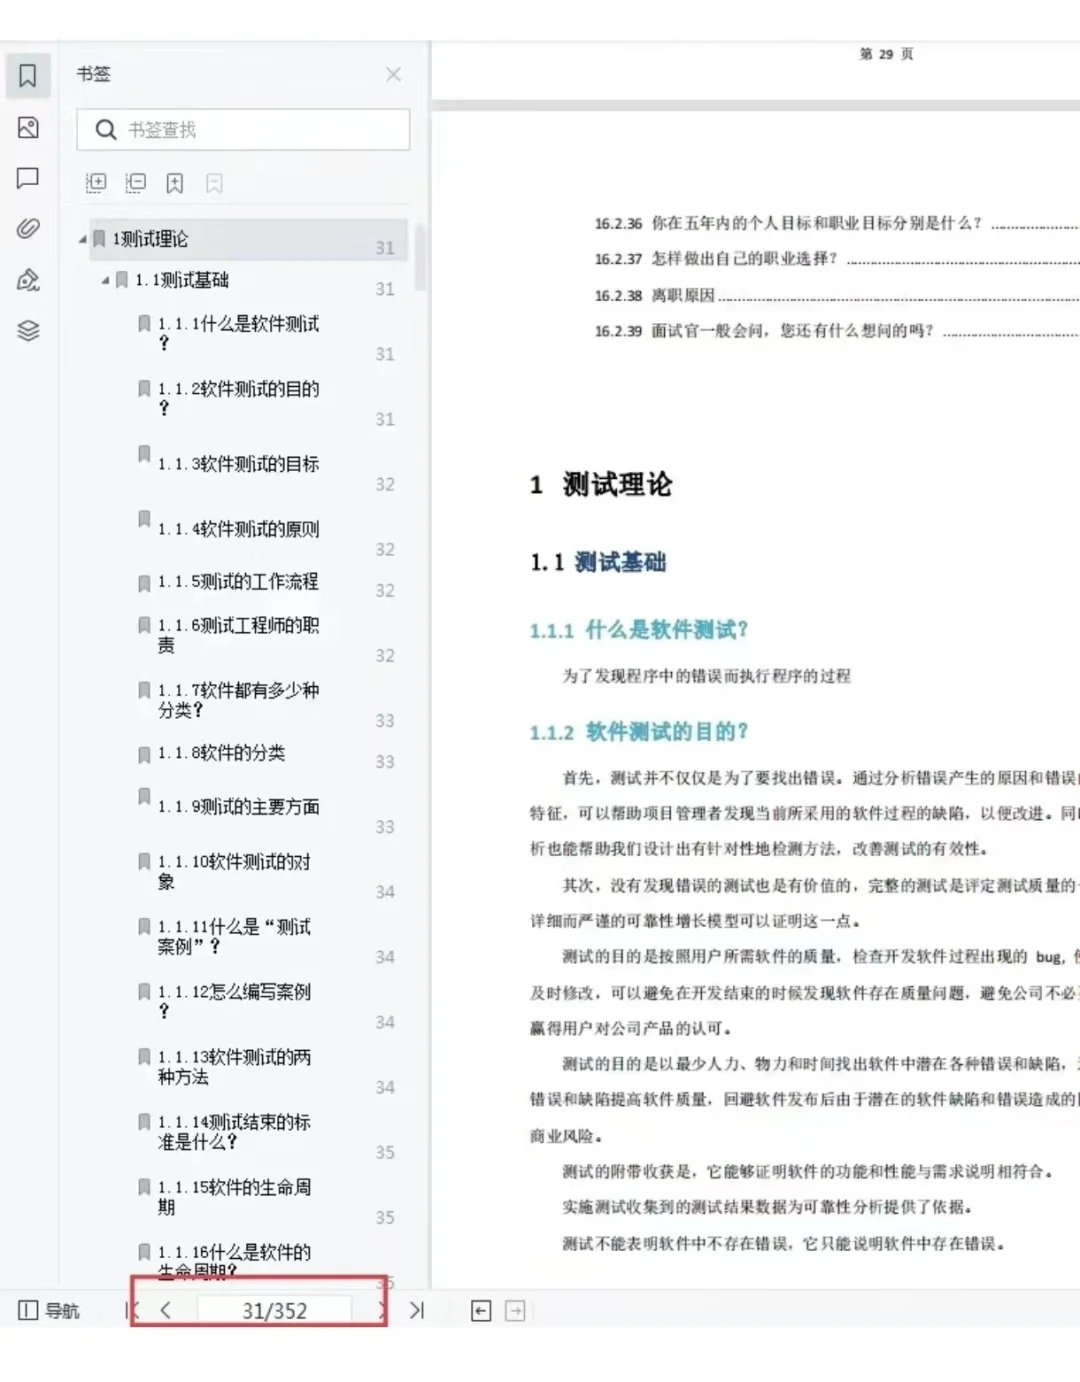Open the attachments panel
This screenshot has width=1080, height=1382.
pyautogui.click(x=27, y=228)
